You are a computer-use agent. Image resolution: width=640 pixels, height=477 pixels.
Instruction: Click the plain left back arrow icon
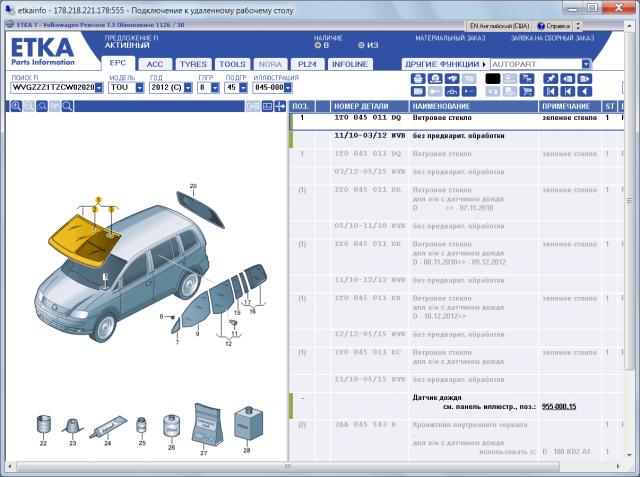(x=584, y=91)
